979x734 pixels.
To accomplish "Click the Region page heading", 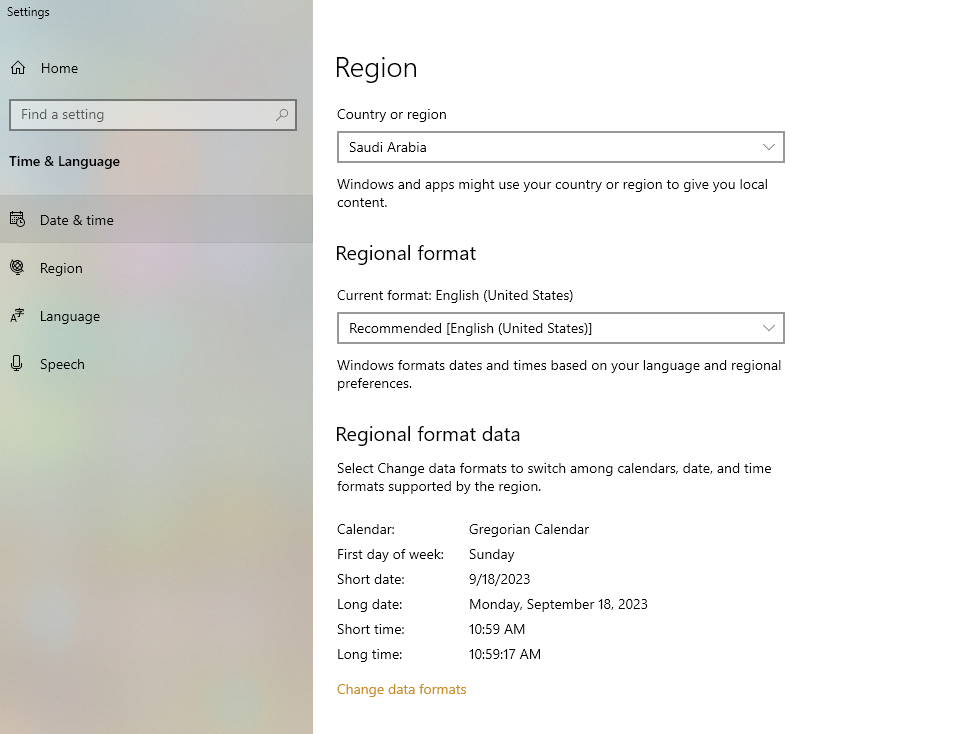I will 376,67.
